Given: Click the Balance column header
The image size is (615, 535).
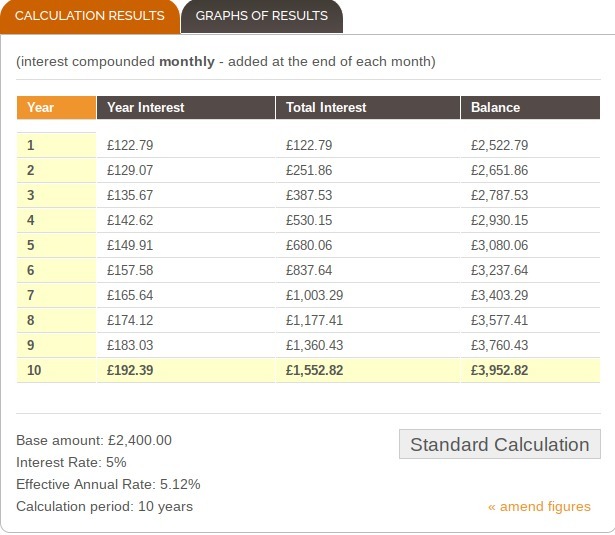Looking at the screenshot, I should point(530,107).
